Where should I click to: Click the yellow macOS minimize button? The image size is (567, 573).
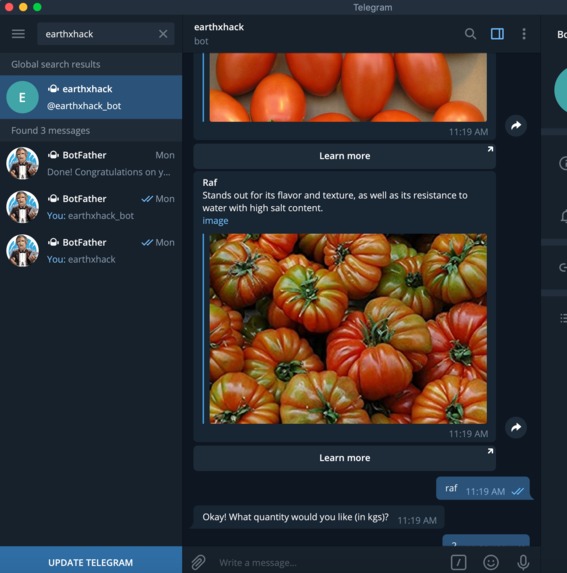pyautogui.click(x=23, y=7)
